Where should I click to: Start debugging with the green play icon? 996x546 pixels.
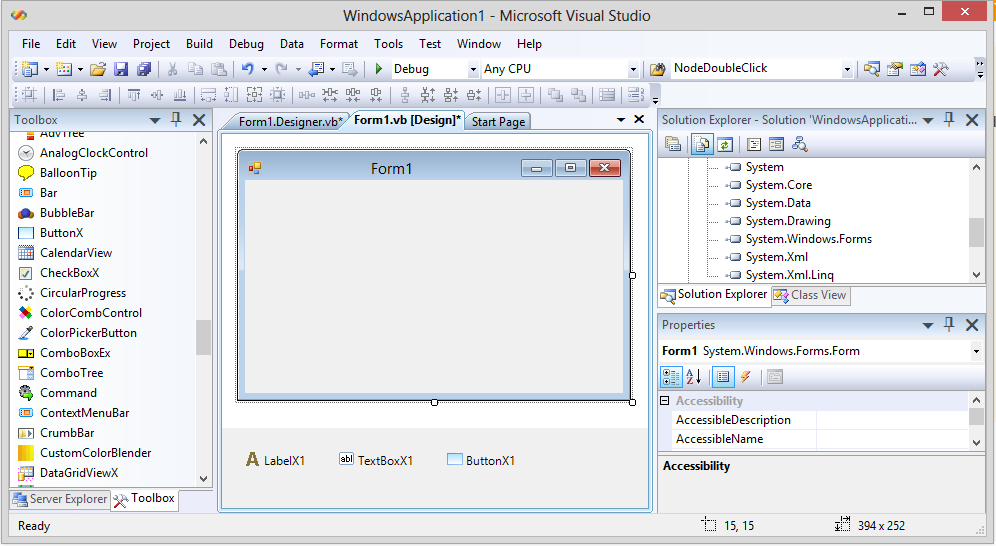[x=379, y=69]
